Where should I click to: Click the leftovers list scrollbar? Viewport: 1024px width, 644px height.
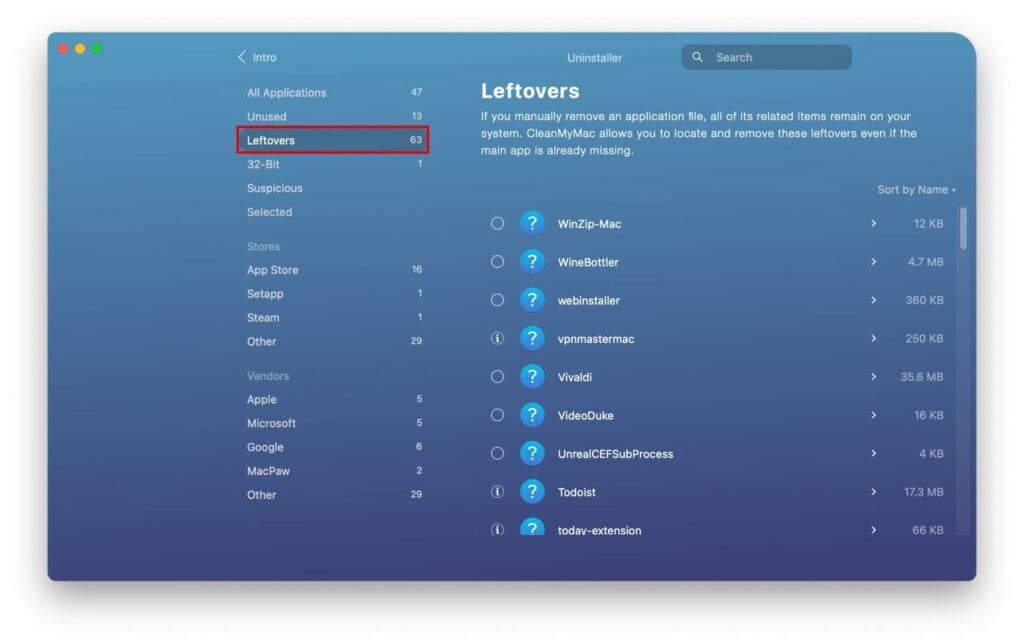[x=963, y=227]
